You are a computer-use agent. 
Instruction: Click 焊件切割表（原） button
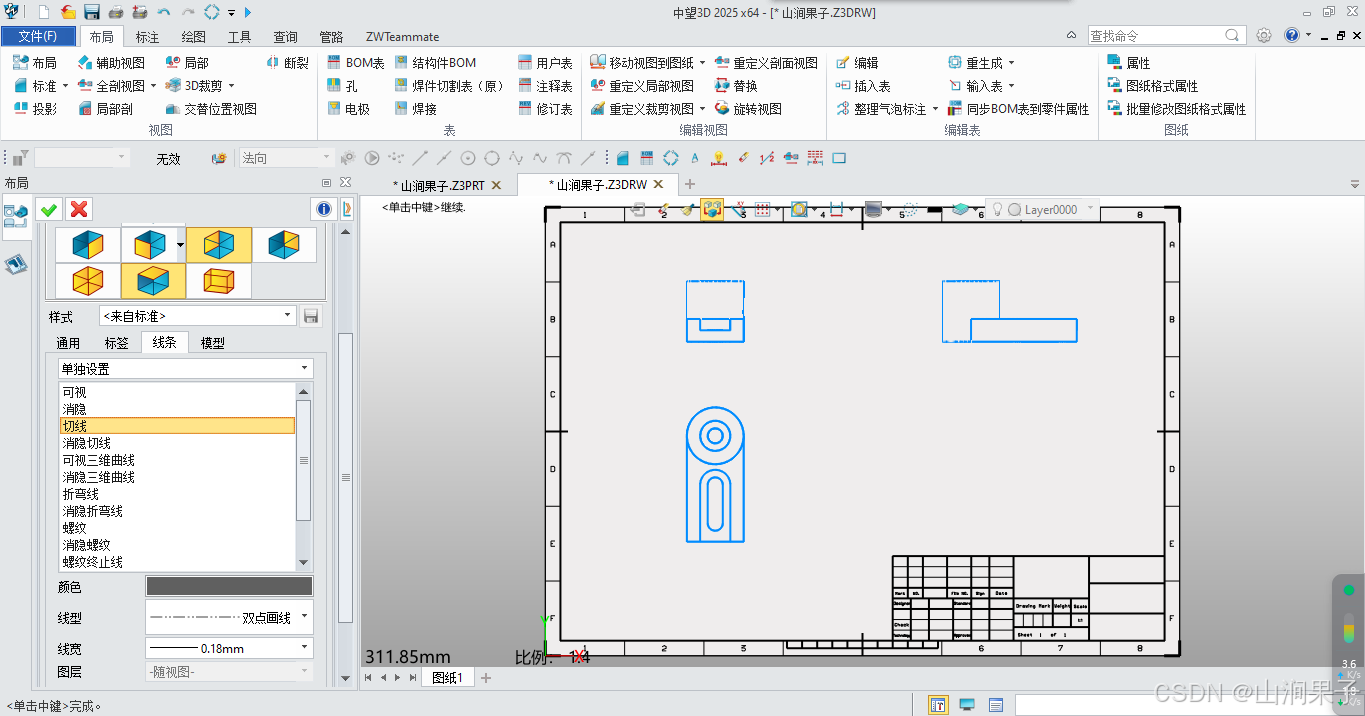pyautogui.click(x=450, y=86)
